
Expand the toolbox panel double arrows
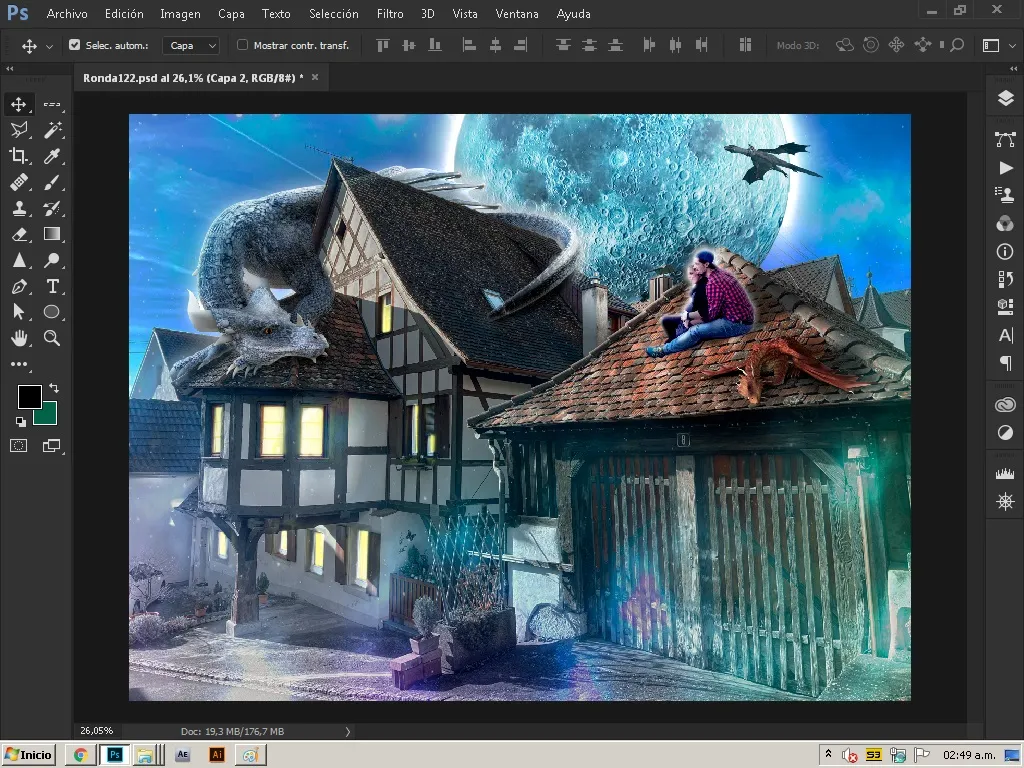pyautogui.click(x=9, y=69)
